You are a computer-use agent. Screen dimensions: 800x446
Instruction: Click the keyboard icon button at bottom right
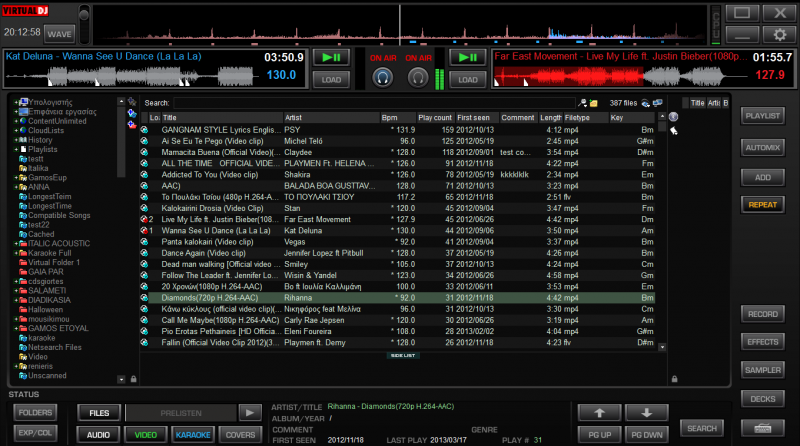coord(763,428)
